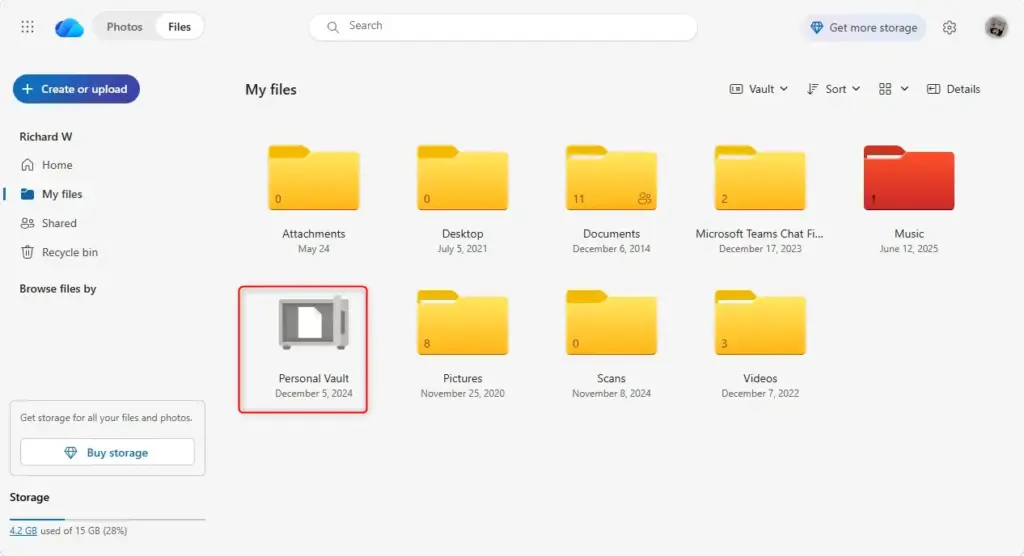Click the Buy storage button
Image resolution: width=1024 pixels, height=556 pixels.
point(107,452)
